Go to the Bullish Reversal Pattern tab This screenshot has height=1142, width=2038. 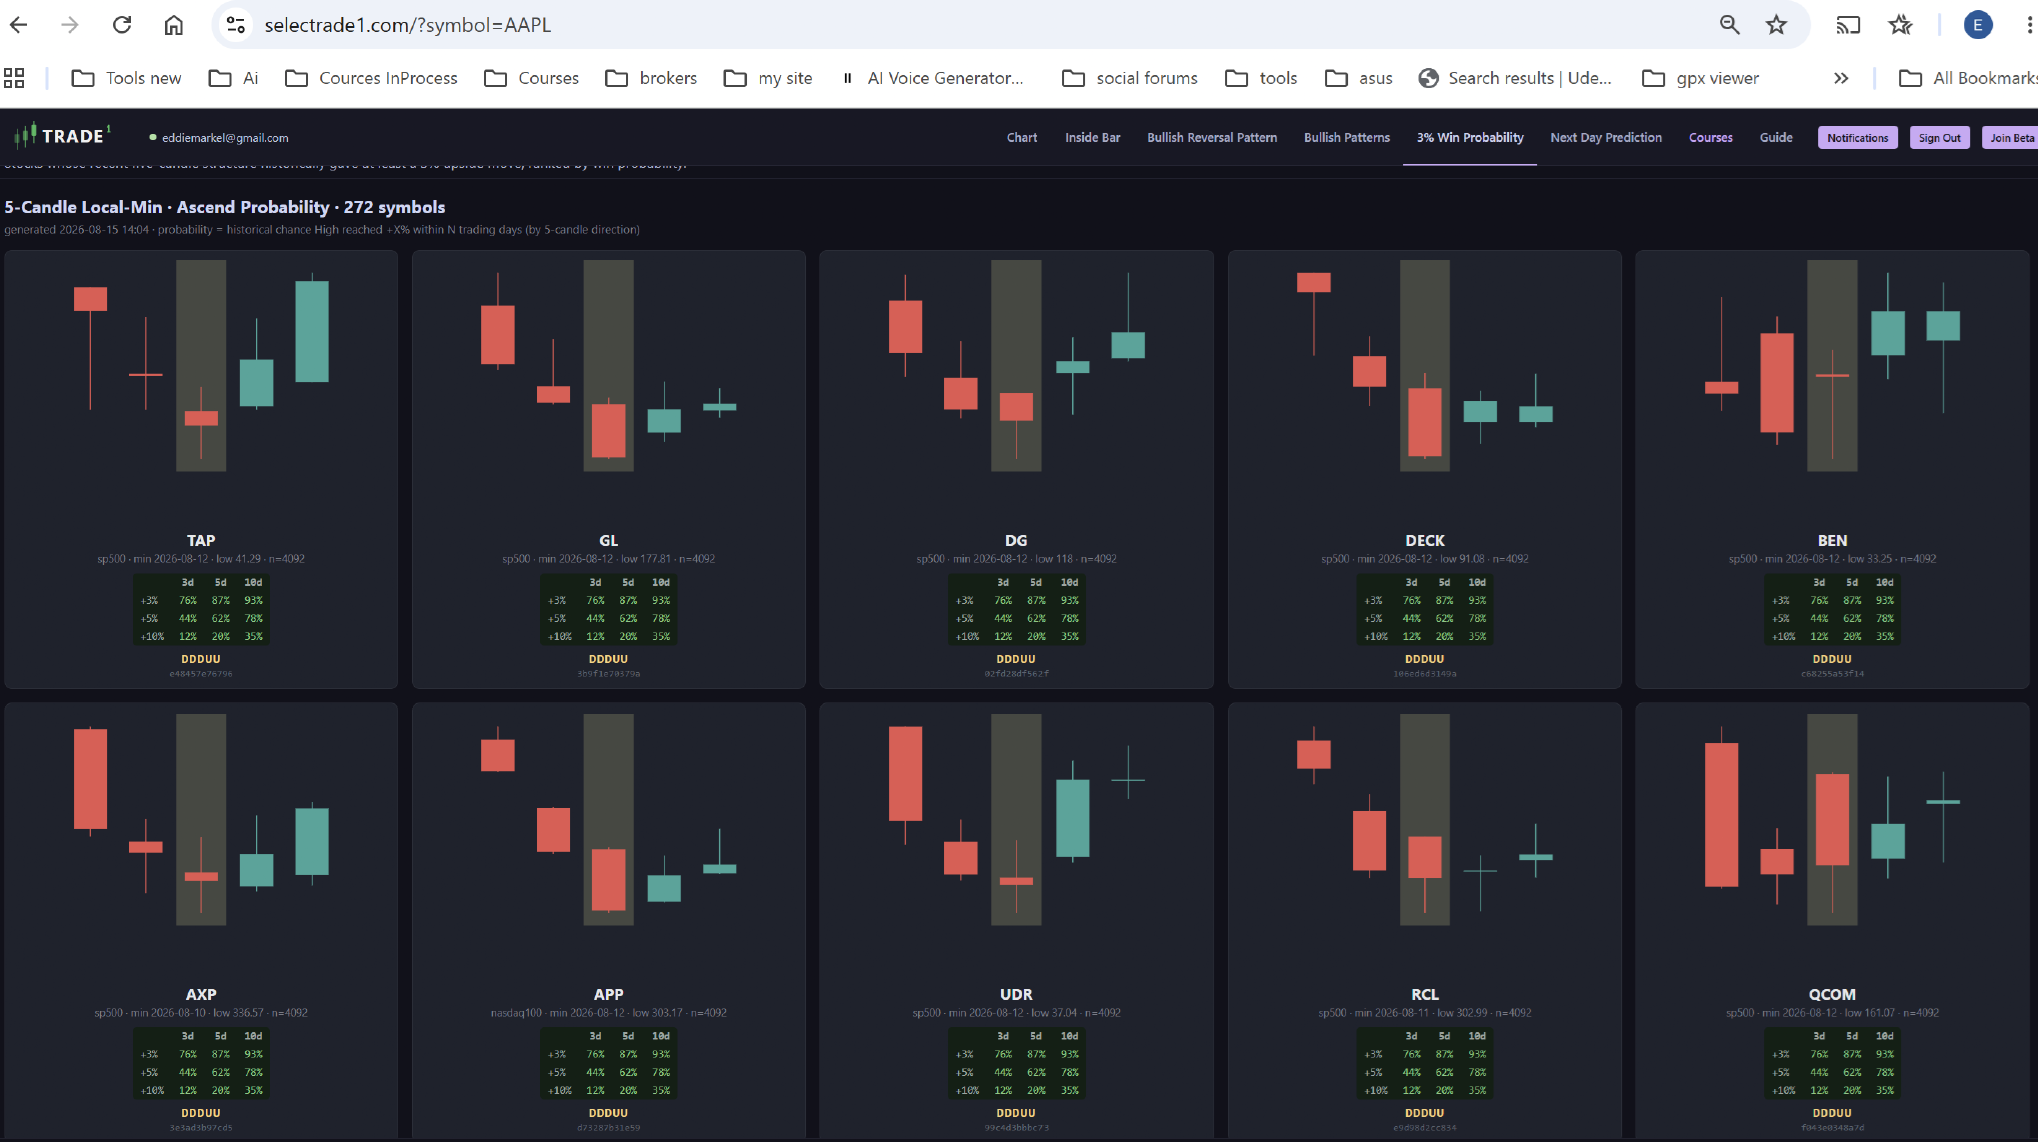[x=1212, y=138]
